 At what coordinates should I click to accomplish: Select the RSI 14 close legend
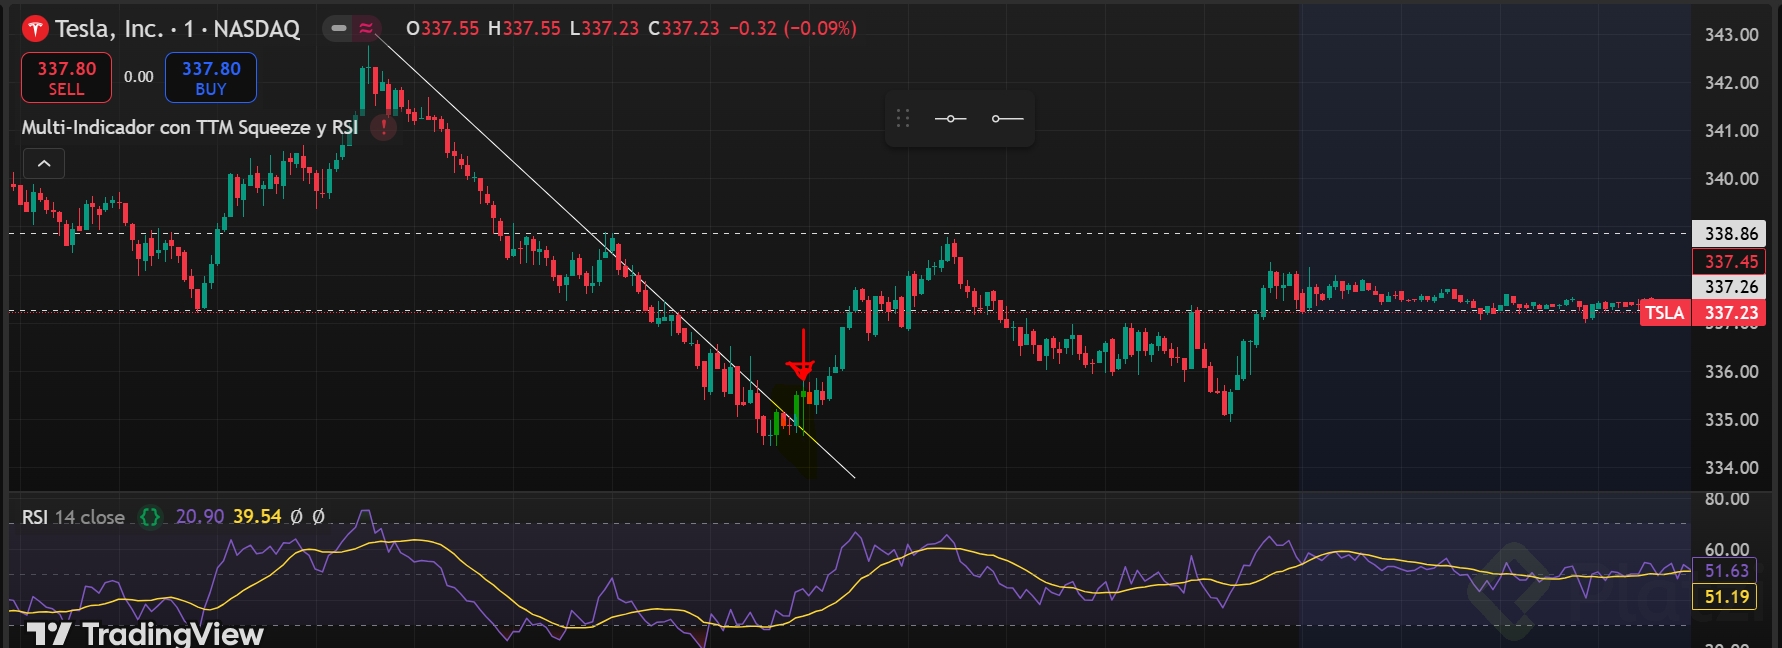point(73,517)
